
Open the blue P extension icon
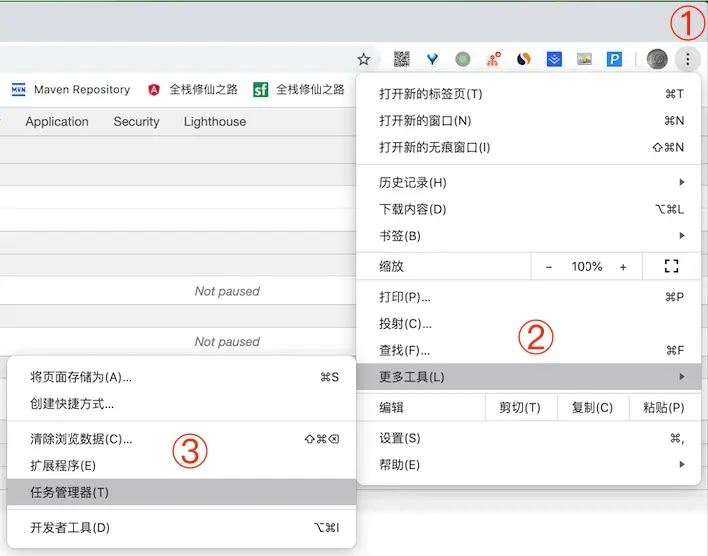(614, 59)
